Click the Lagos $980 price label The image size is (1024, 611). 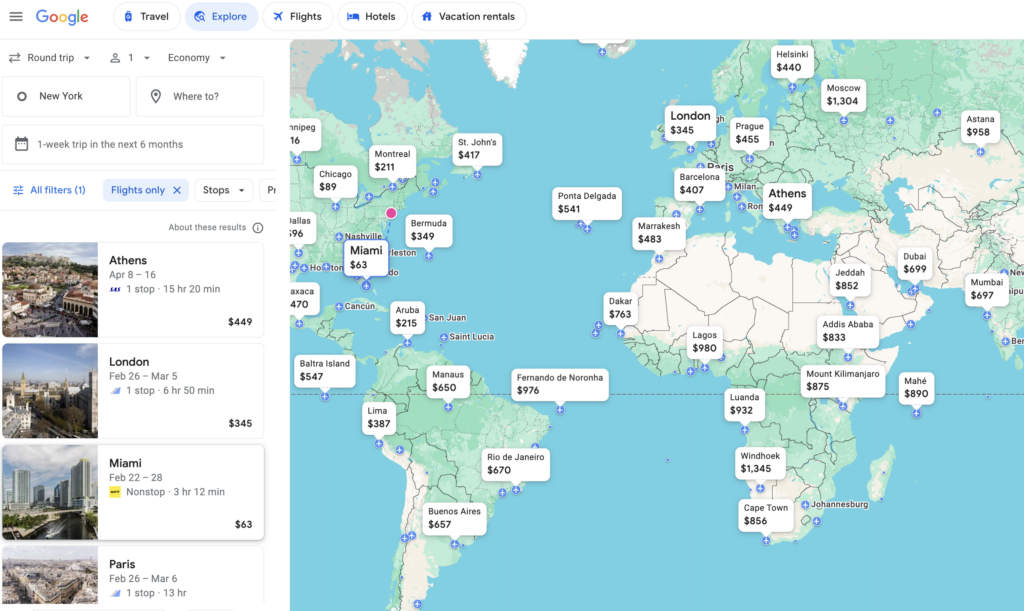(704, 342)
